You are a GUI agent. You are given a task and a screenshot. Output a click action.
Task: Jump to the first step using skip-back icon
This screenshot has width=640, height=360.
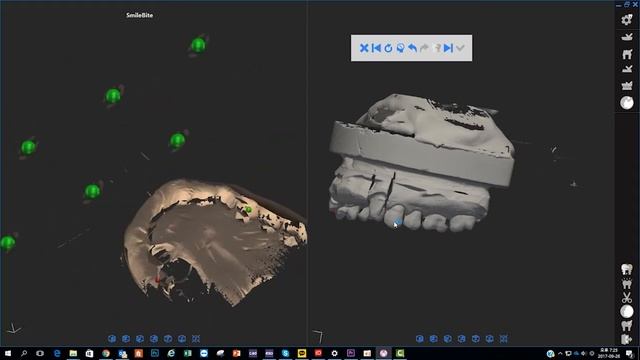pos(376,48)
